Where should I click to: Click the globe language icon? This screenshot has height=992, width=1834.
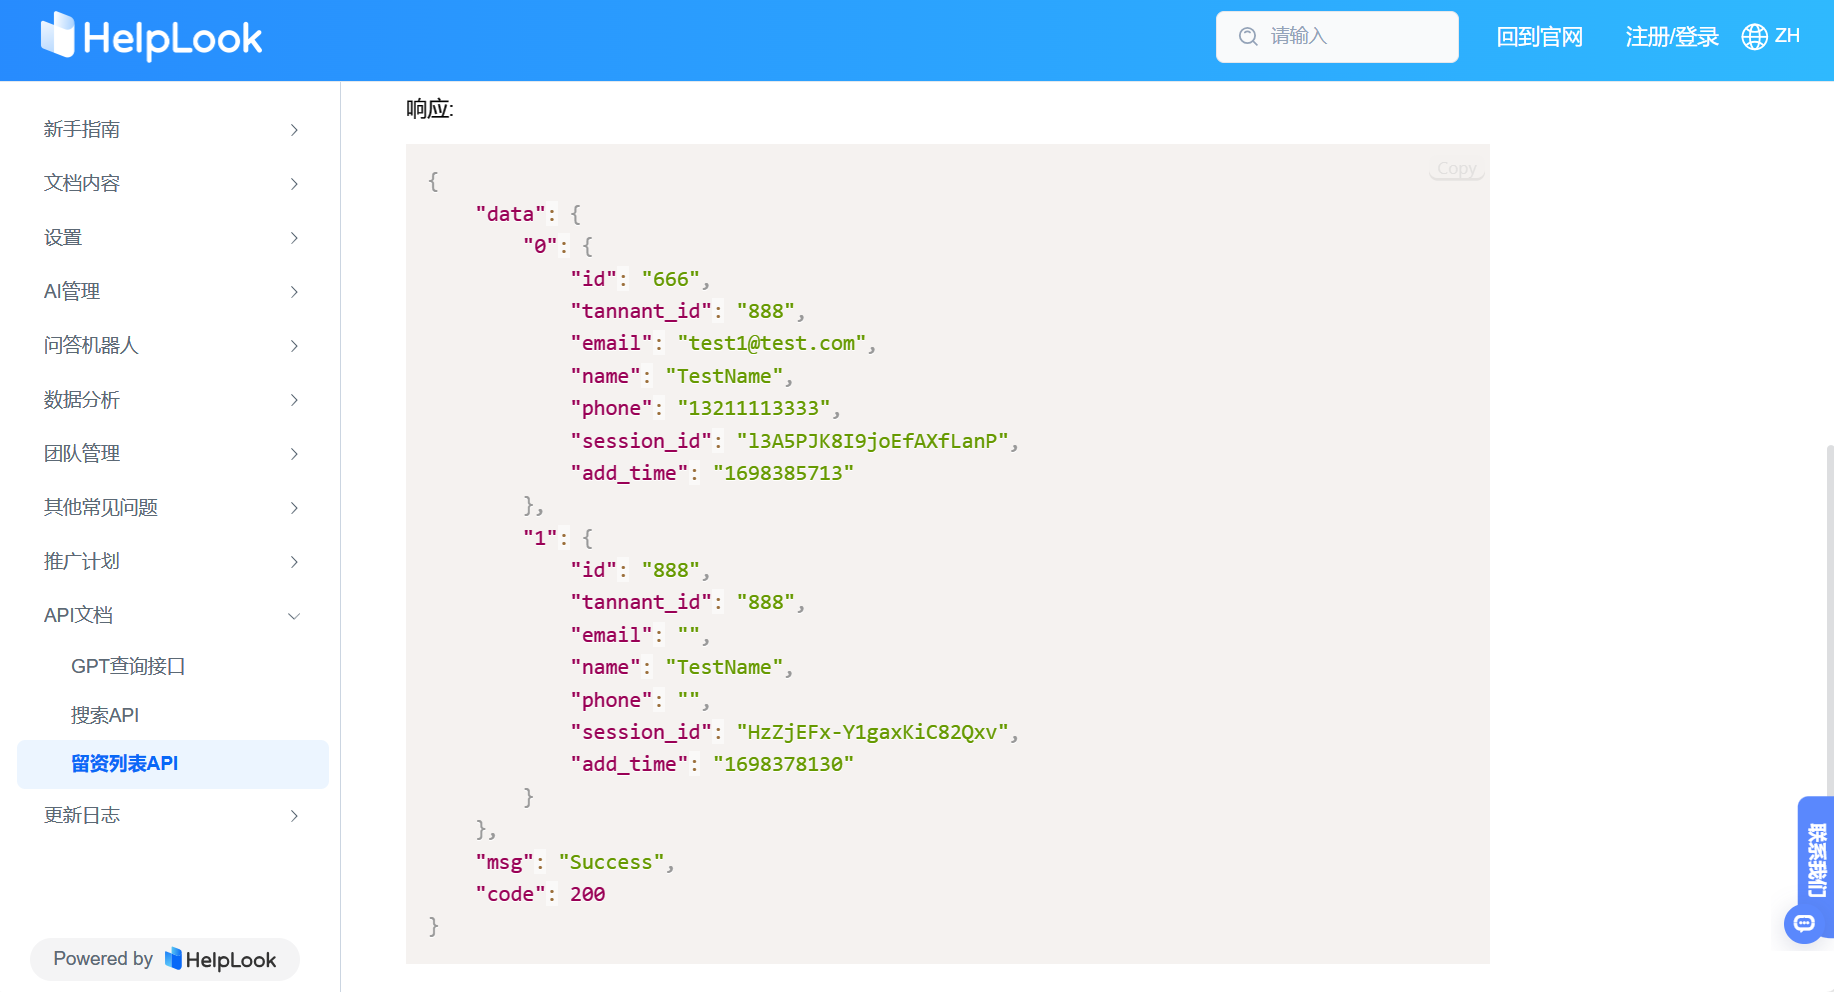1754,37
